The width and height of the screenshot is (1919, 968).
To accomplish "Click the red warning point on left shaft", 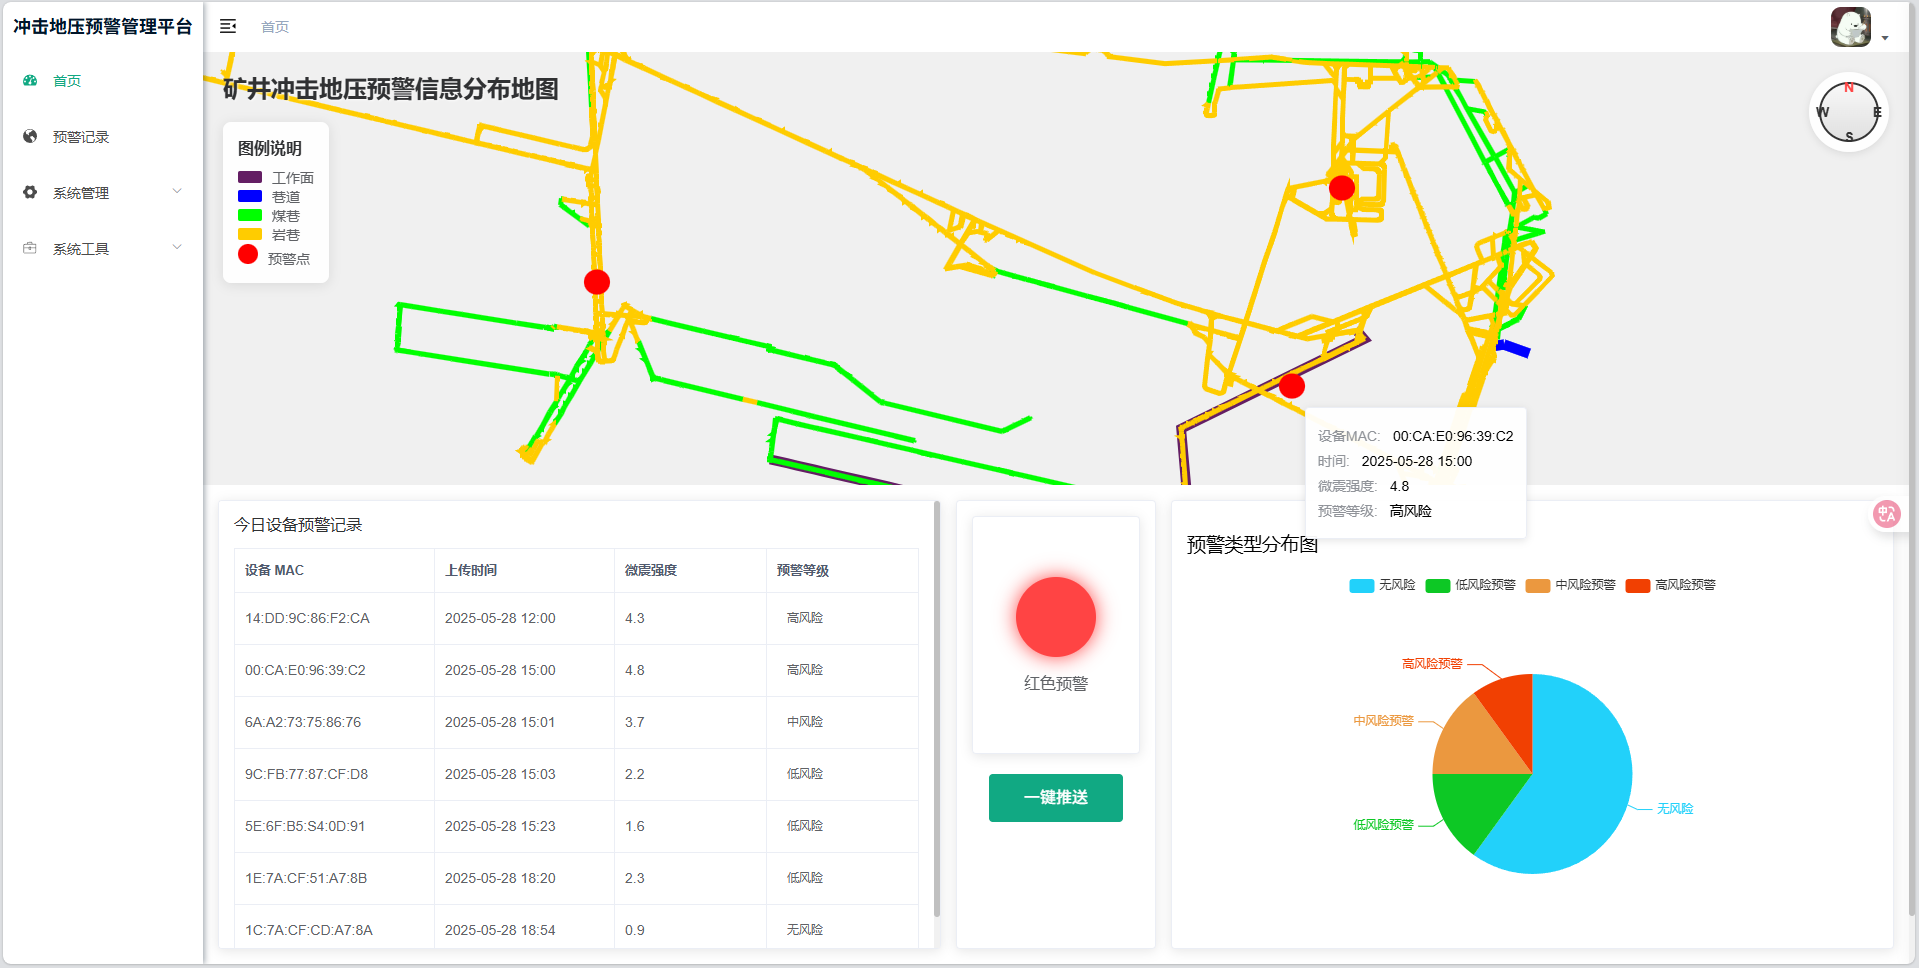I will [597, 282].
